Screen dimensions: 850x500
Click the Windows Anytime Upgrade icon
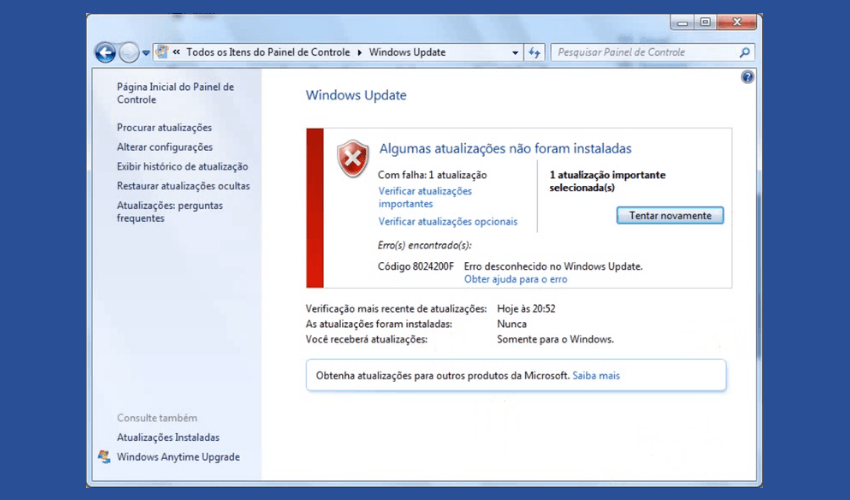coord(104,457)
